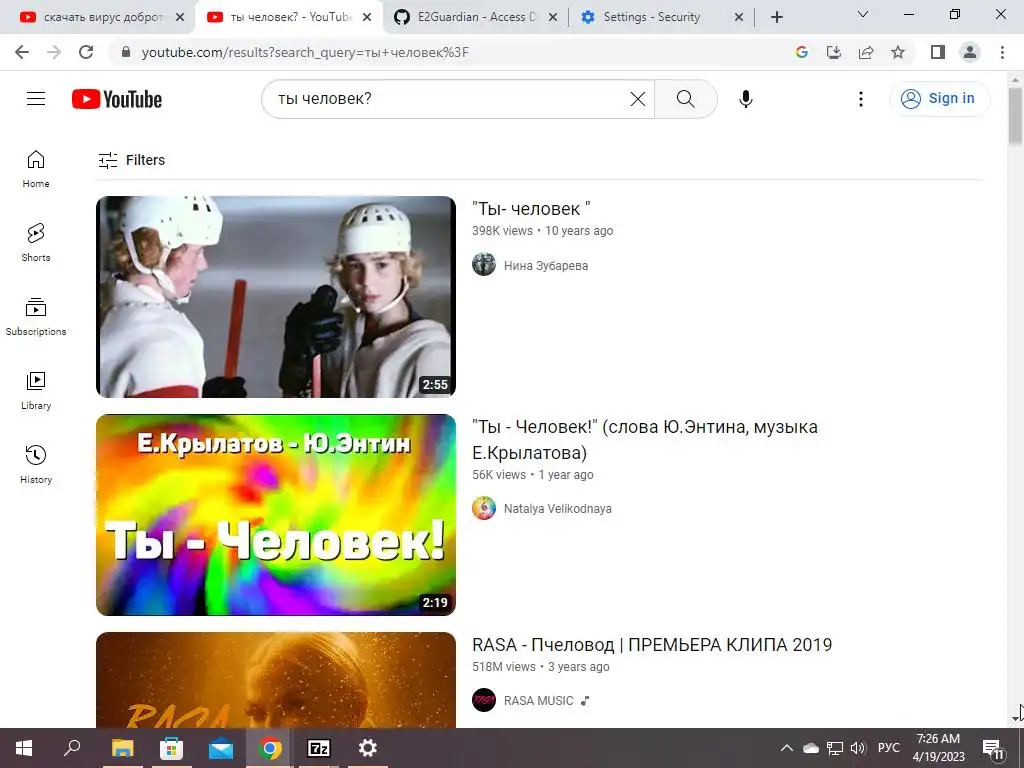The image size is (1024, 768).
Task: Click the Google icon in address bar
Action: pos(802,52)
